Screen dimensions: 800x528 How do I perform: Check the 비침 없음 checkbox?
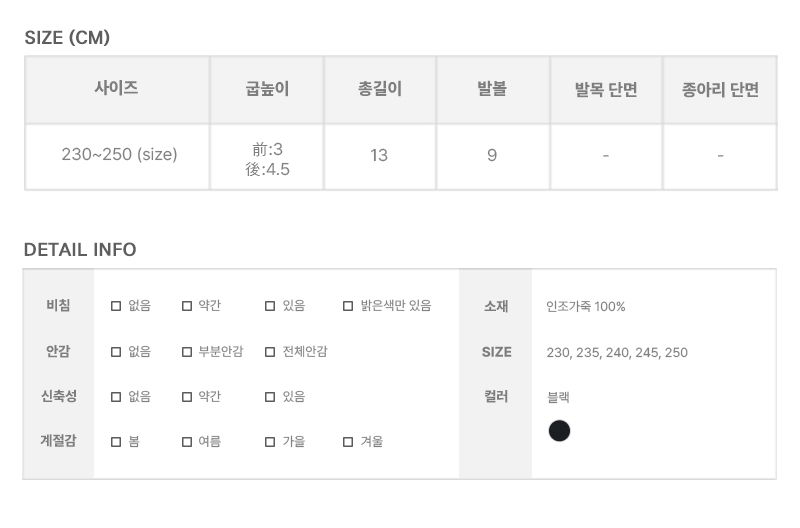116,306
